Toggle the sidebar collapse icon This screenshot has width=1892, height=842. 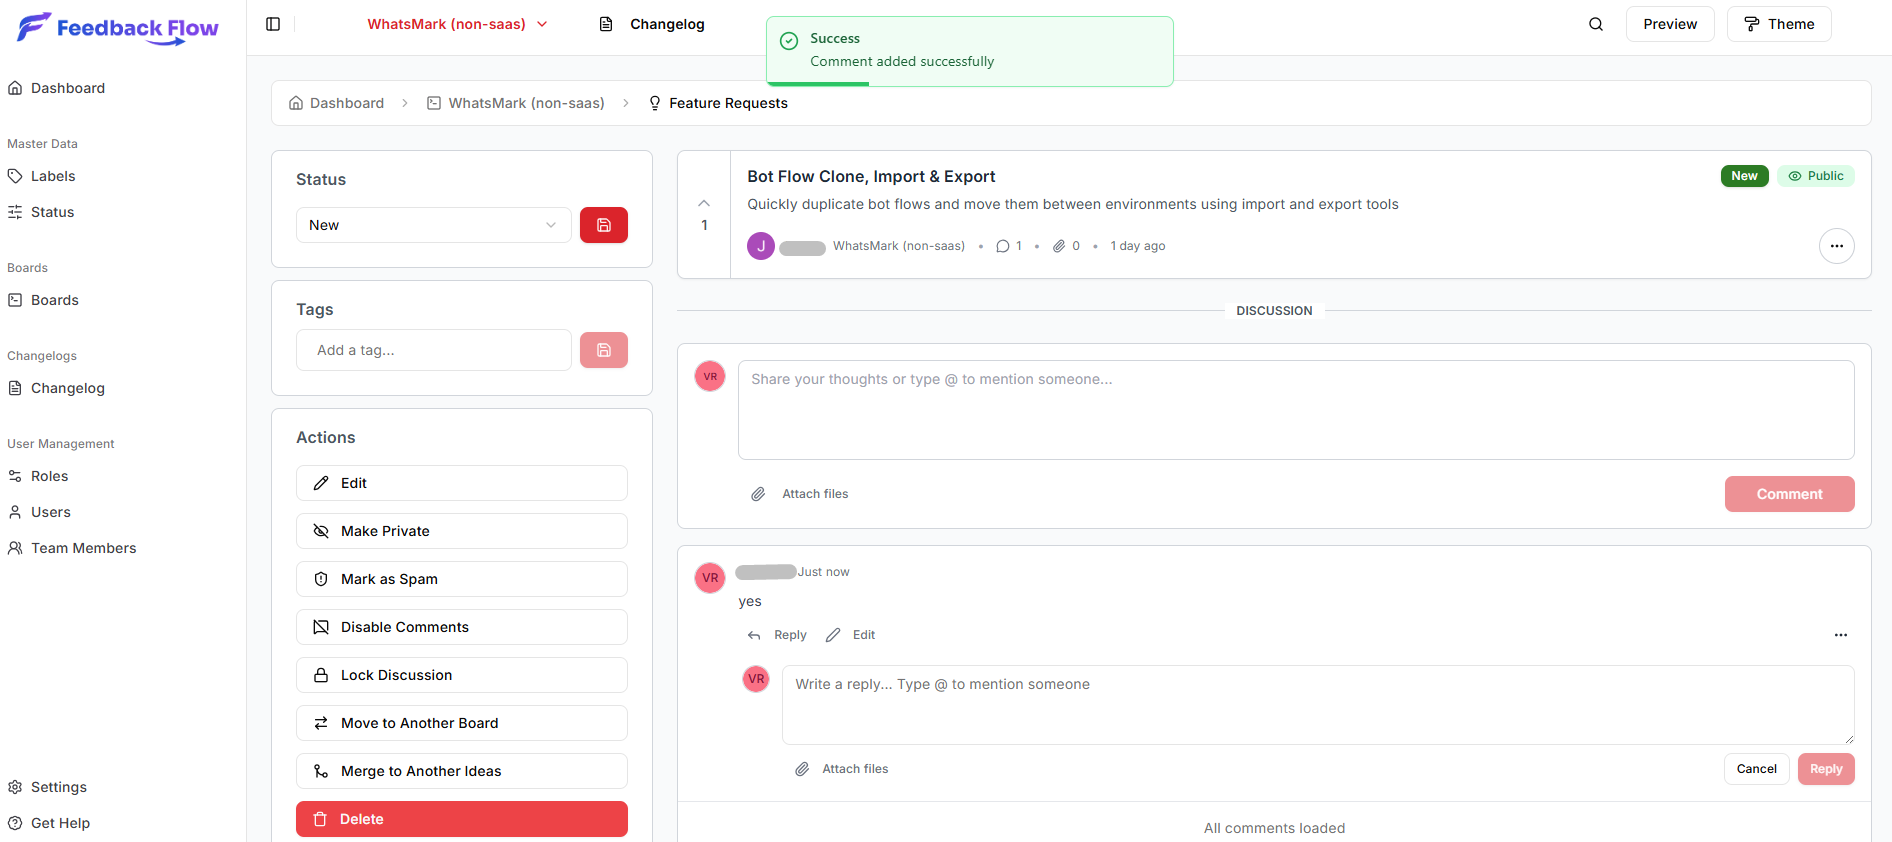coord(273,24)
